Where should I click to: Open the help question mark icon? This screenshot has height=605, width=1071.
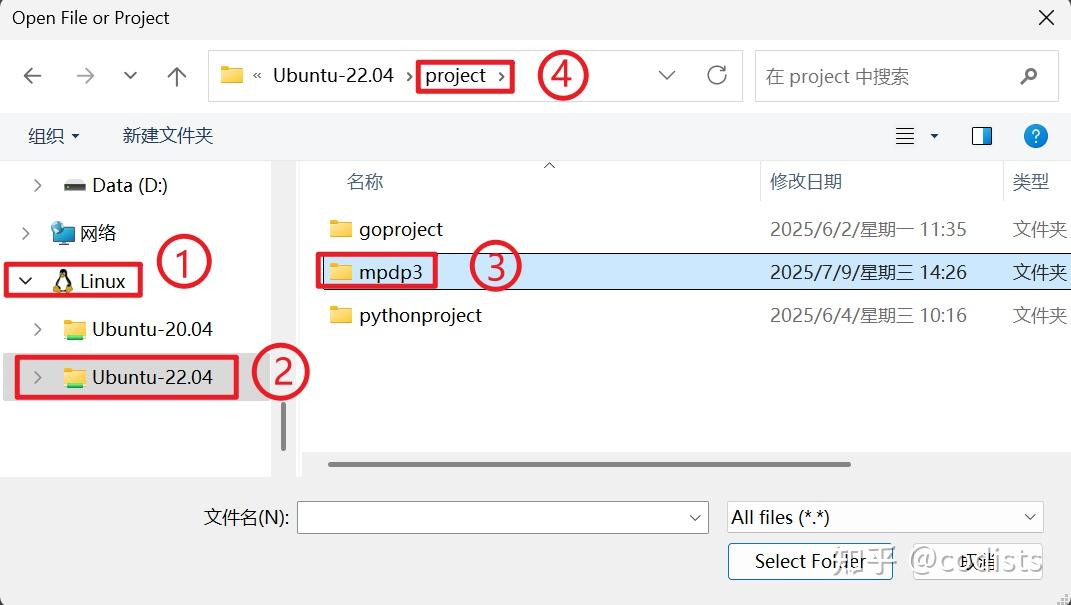1036,136
